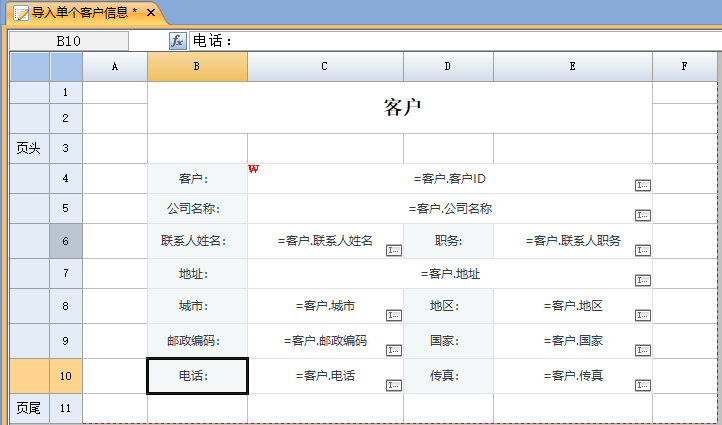This screenshot has width=722, height=425.
Task: Select the 客户 title cell
Action: 400,108
